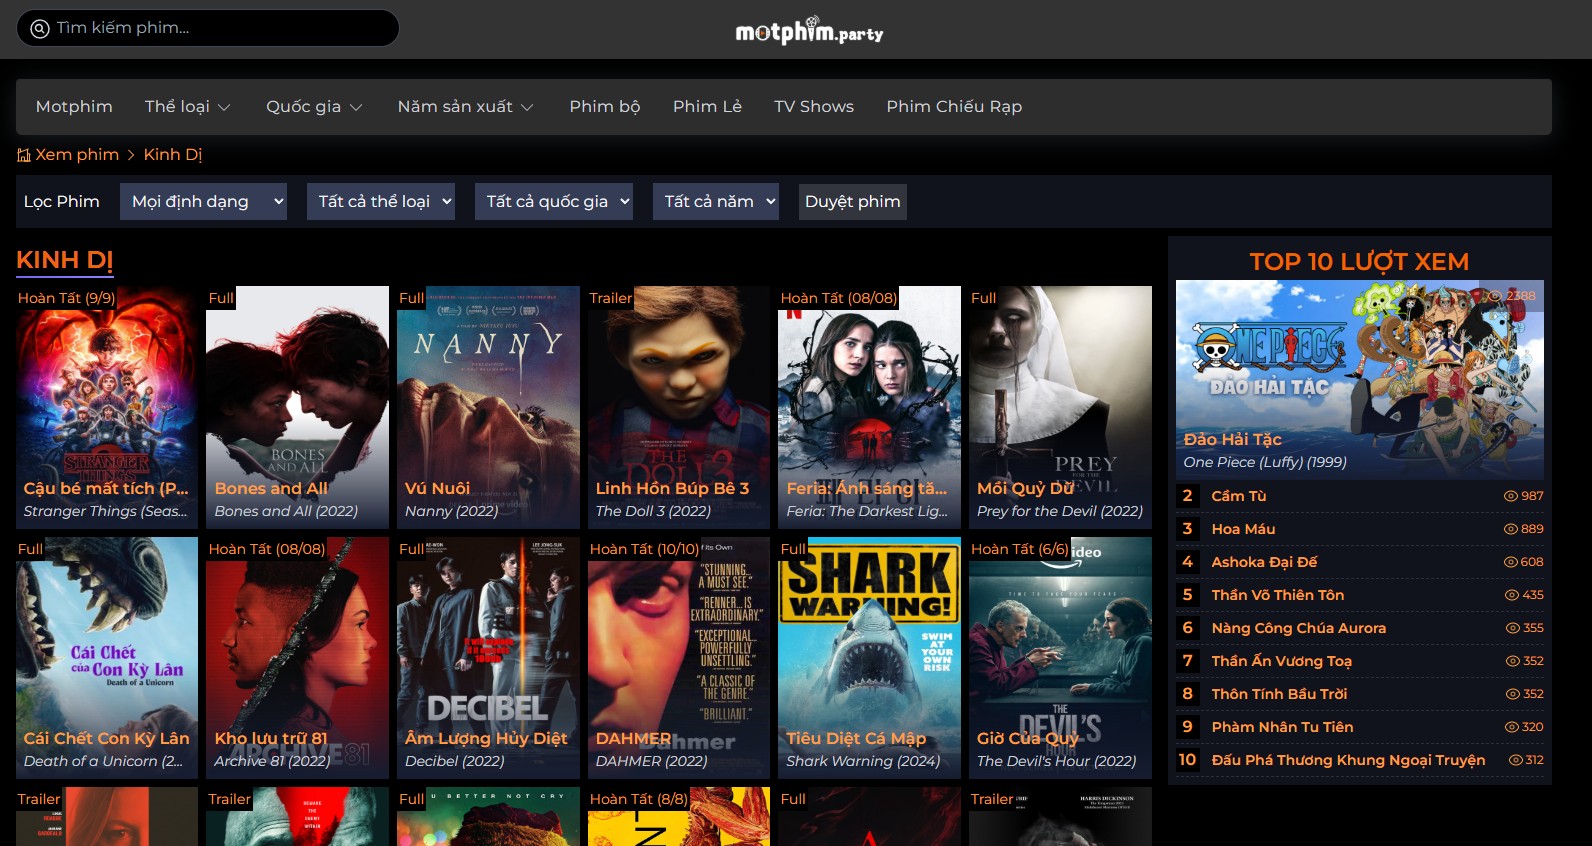Click the eye icon next to 889
This screenshot has height=846, width=1592.
point(1511,529)
